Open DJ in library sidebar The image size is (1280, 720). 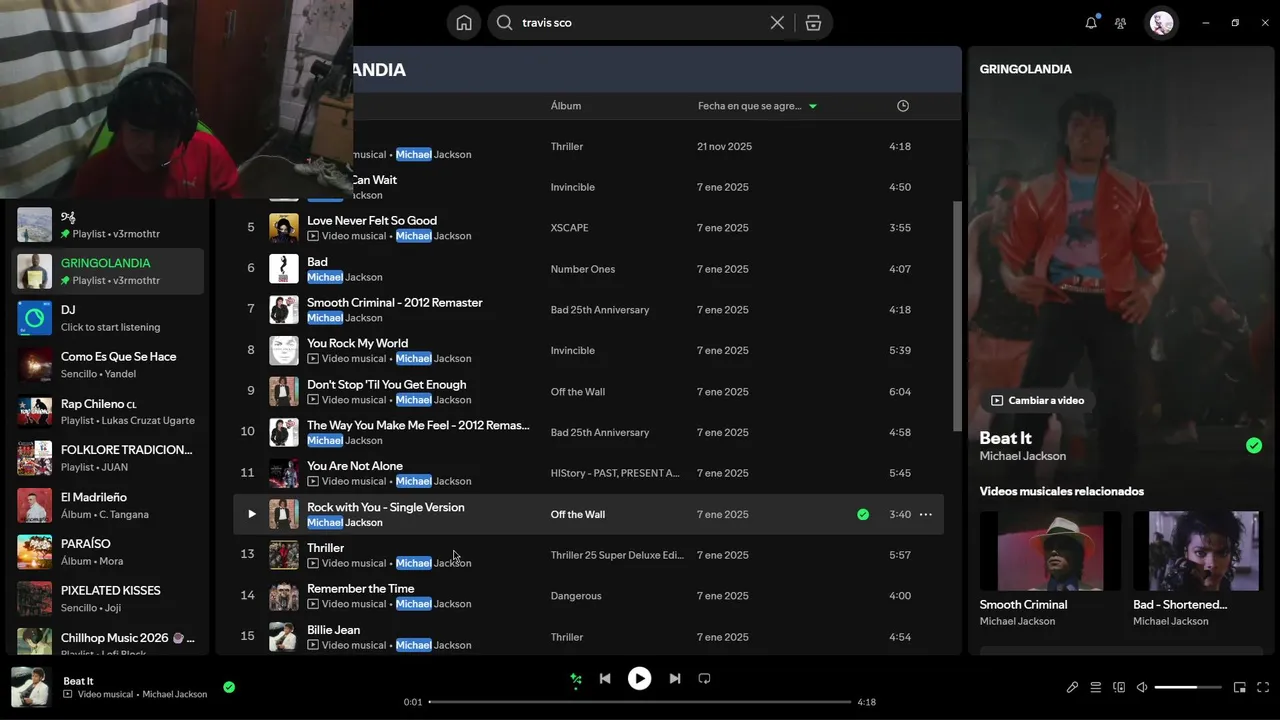(108, 318)
